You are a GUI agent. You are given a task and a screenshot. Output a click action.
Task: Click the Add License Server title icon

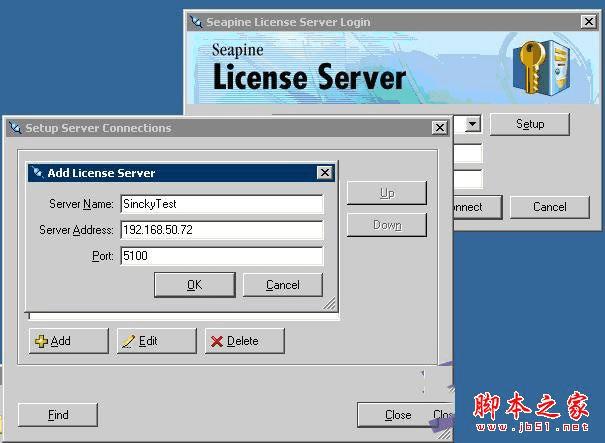37,172
